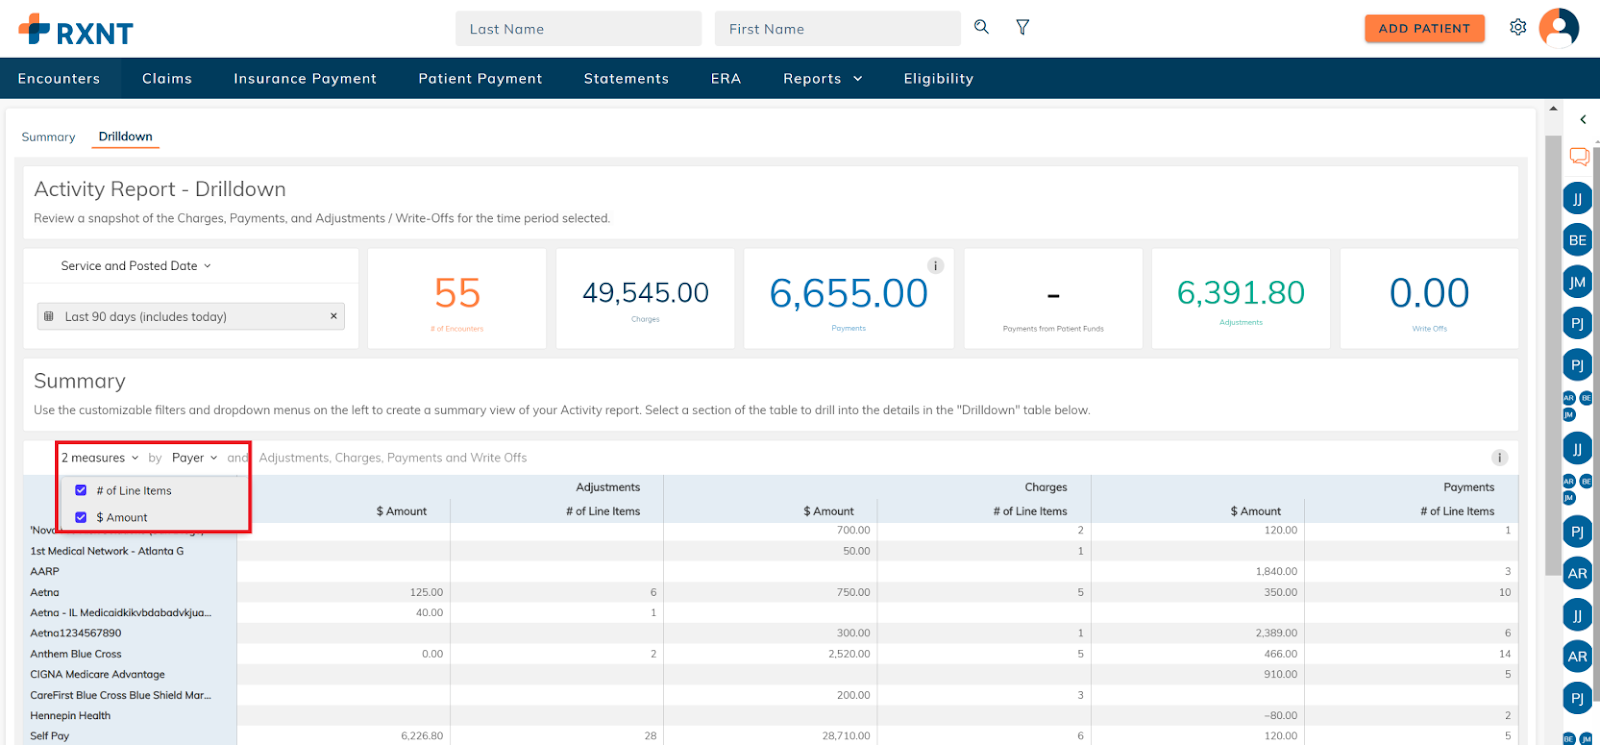The height and width of the screenshot is (745, 1600).
Task: Select the CIGNA Medicare Advantage payer row
Action: [x=98, y=674]
